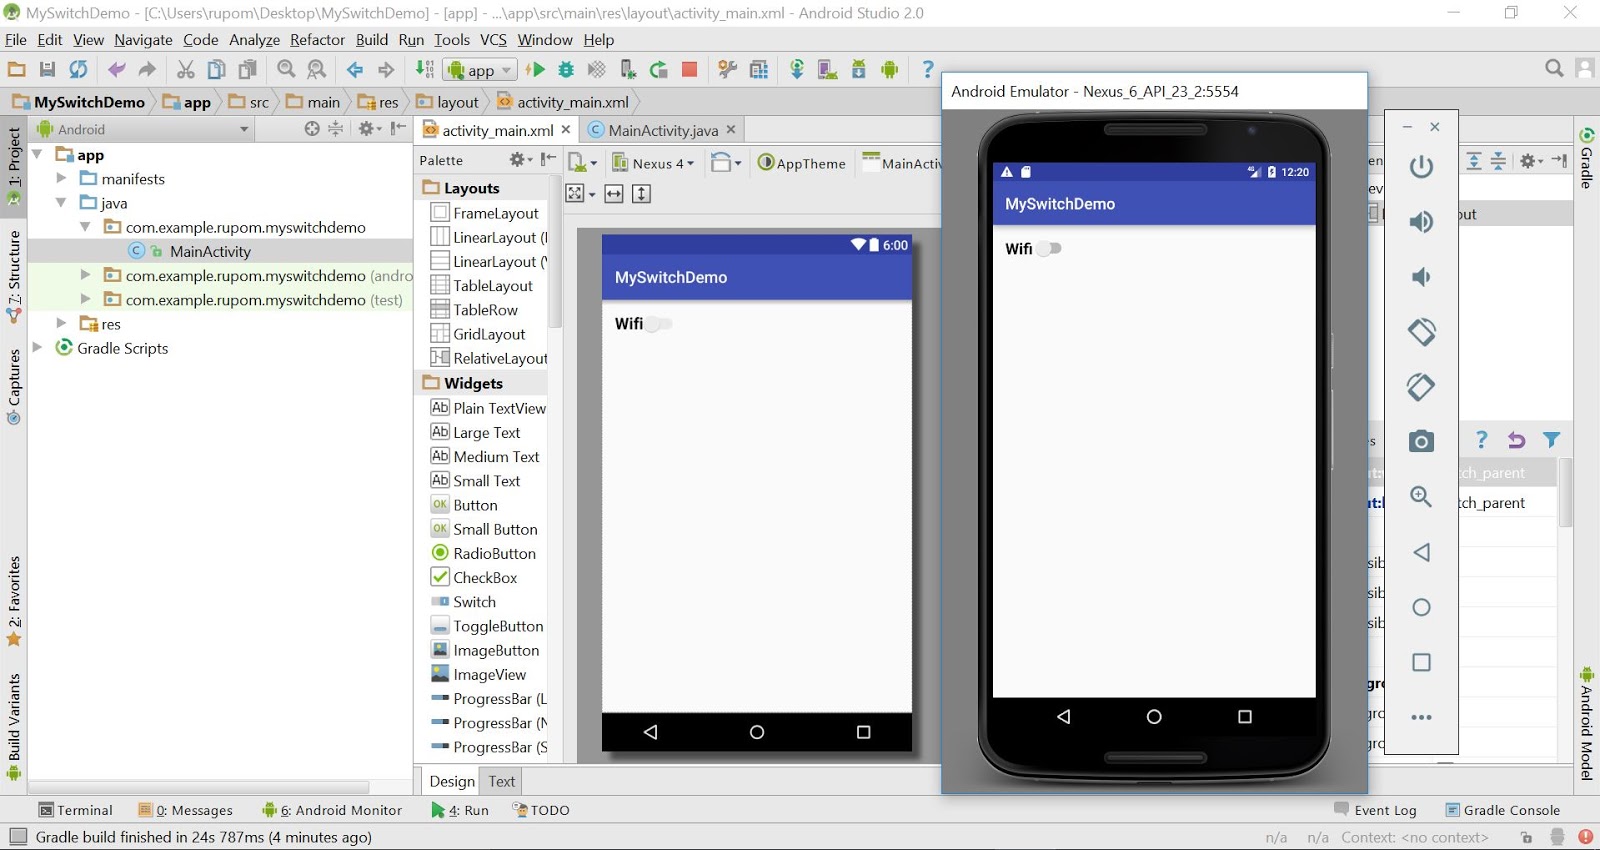The image size is (1600, 850).
Task: Expand the manifests folder
Action: 61,178
